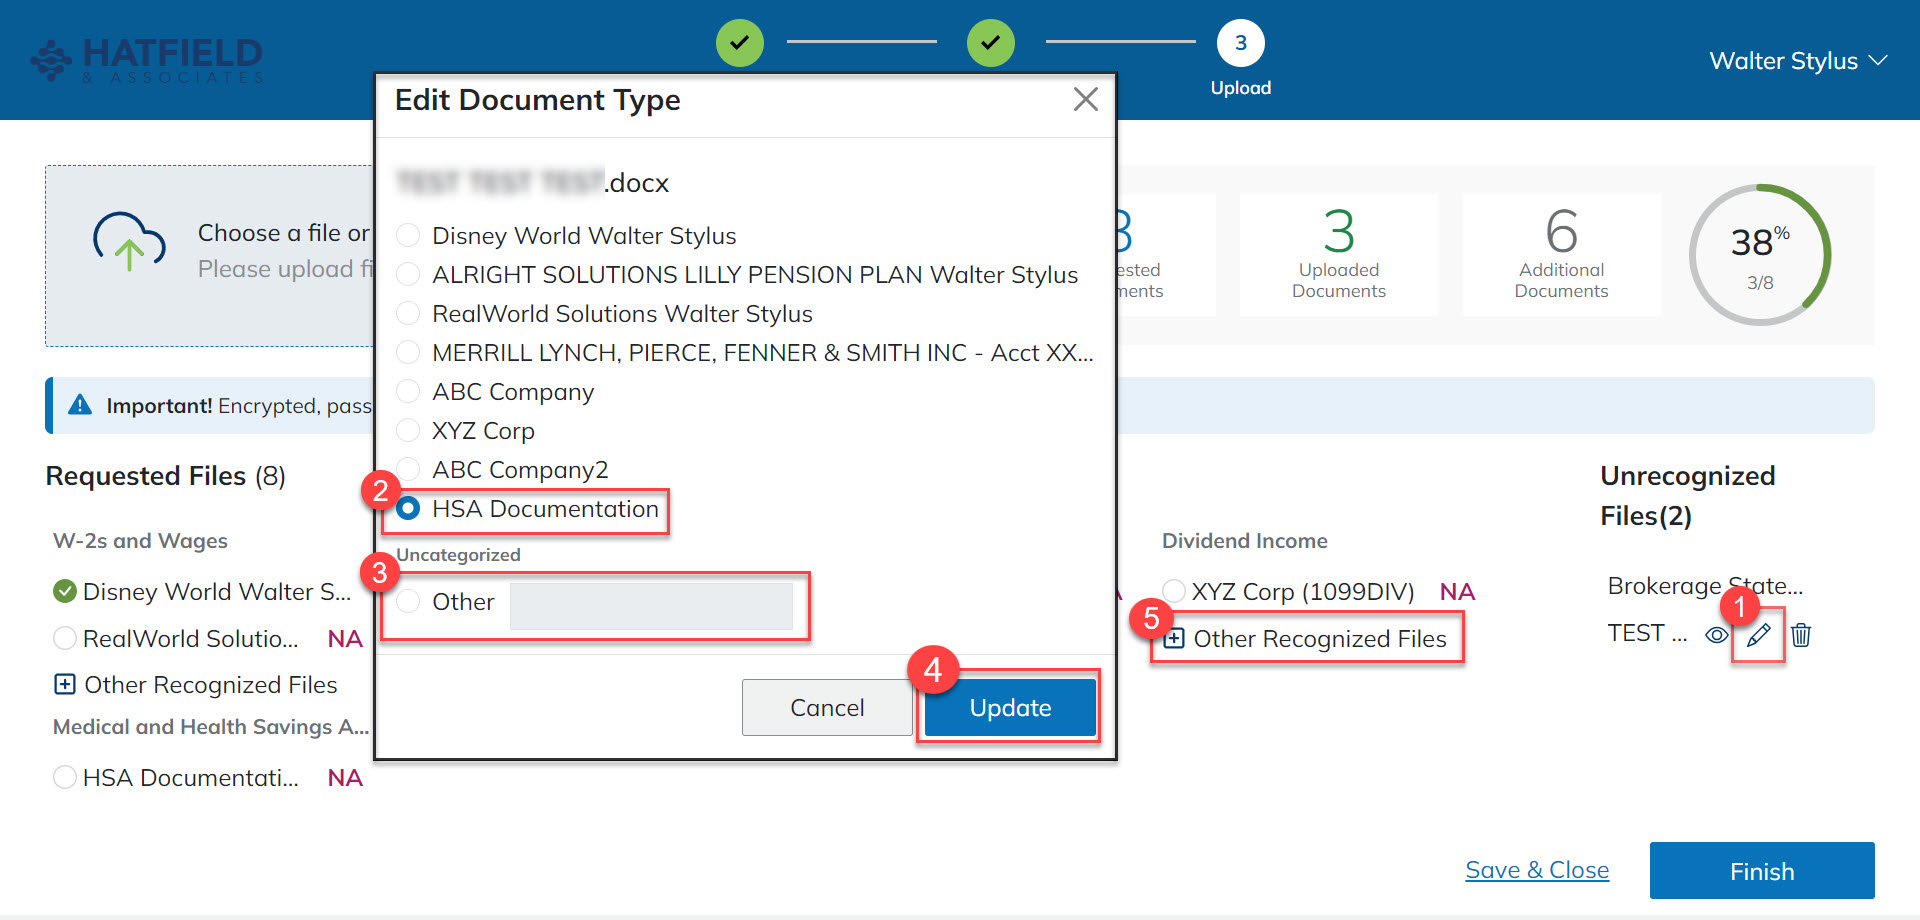
Task: Select the ABC Company radio button
Action: [x=408, y=391]
